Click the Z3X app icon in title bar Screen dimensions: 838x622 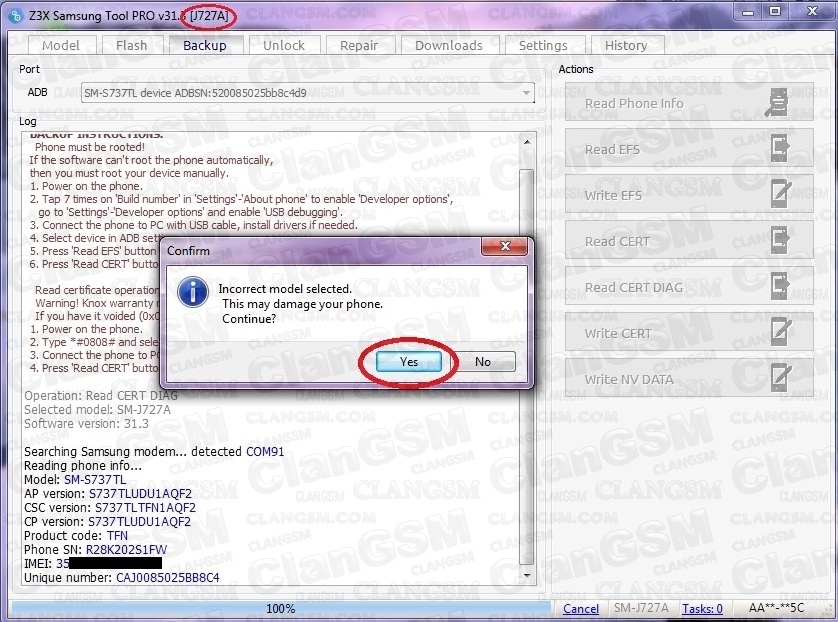[15, 15]
